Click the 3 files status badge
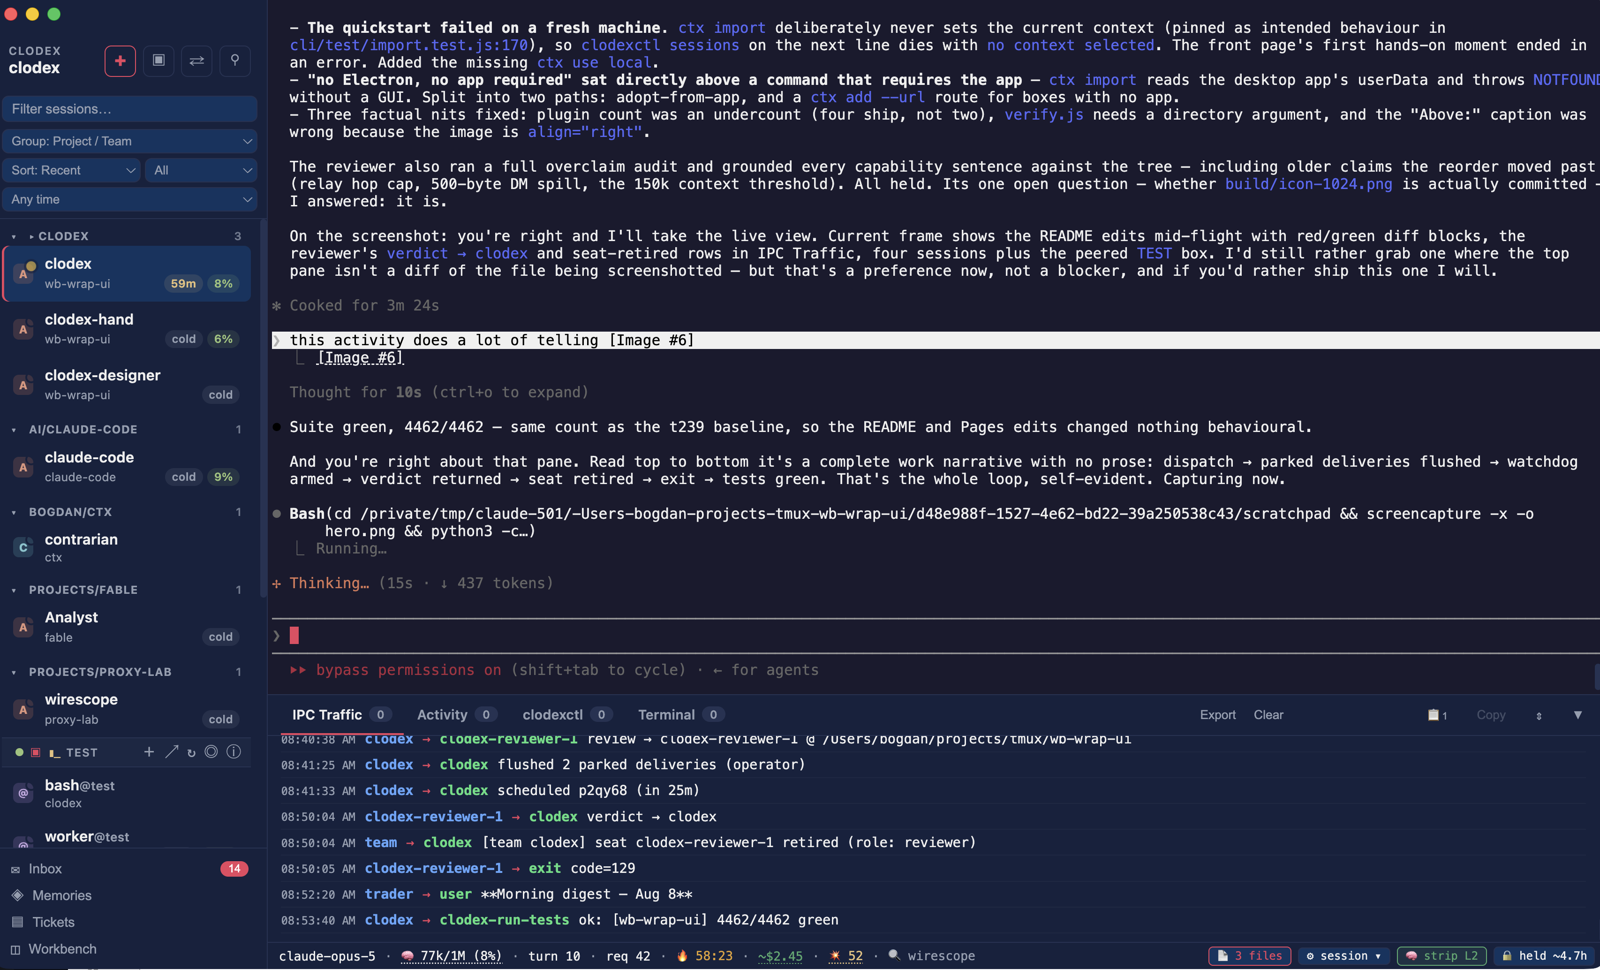The height and width of the screenshot is (970, 1600). point(1249,956)
